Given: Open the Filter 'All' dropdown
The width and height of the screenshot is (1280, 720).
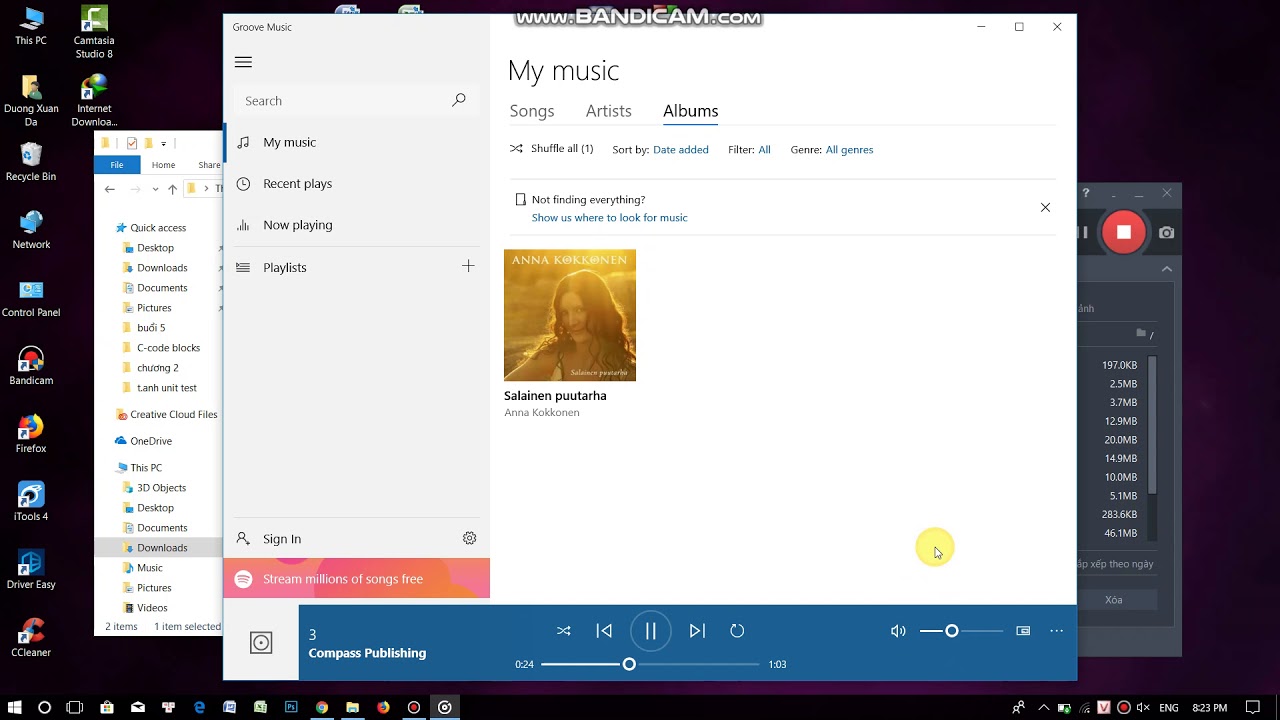Looking at the screenshot, I should pyautogui.click(x=764, y=149).
